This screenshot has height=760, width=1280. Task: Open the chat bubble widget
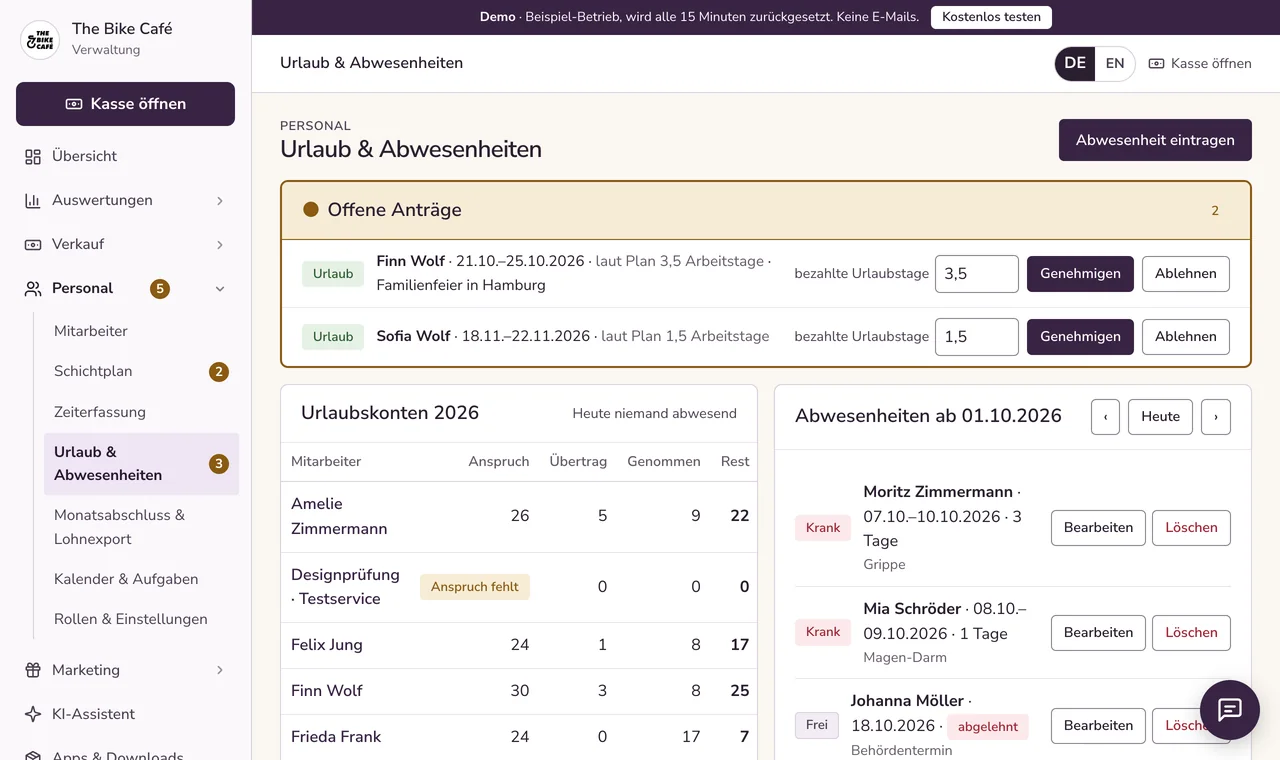coord(1230,710)
